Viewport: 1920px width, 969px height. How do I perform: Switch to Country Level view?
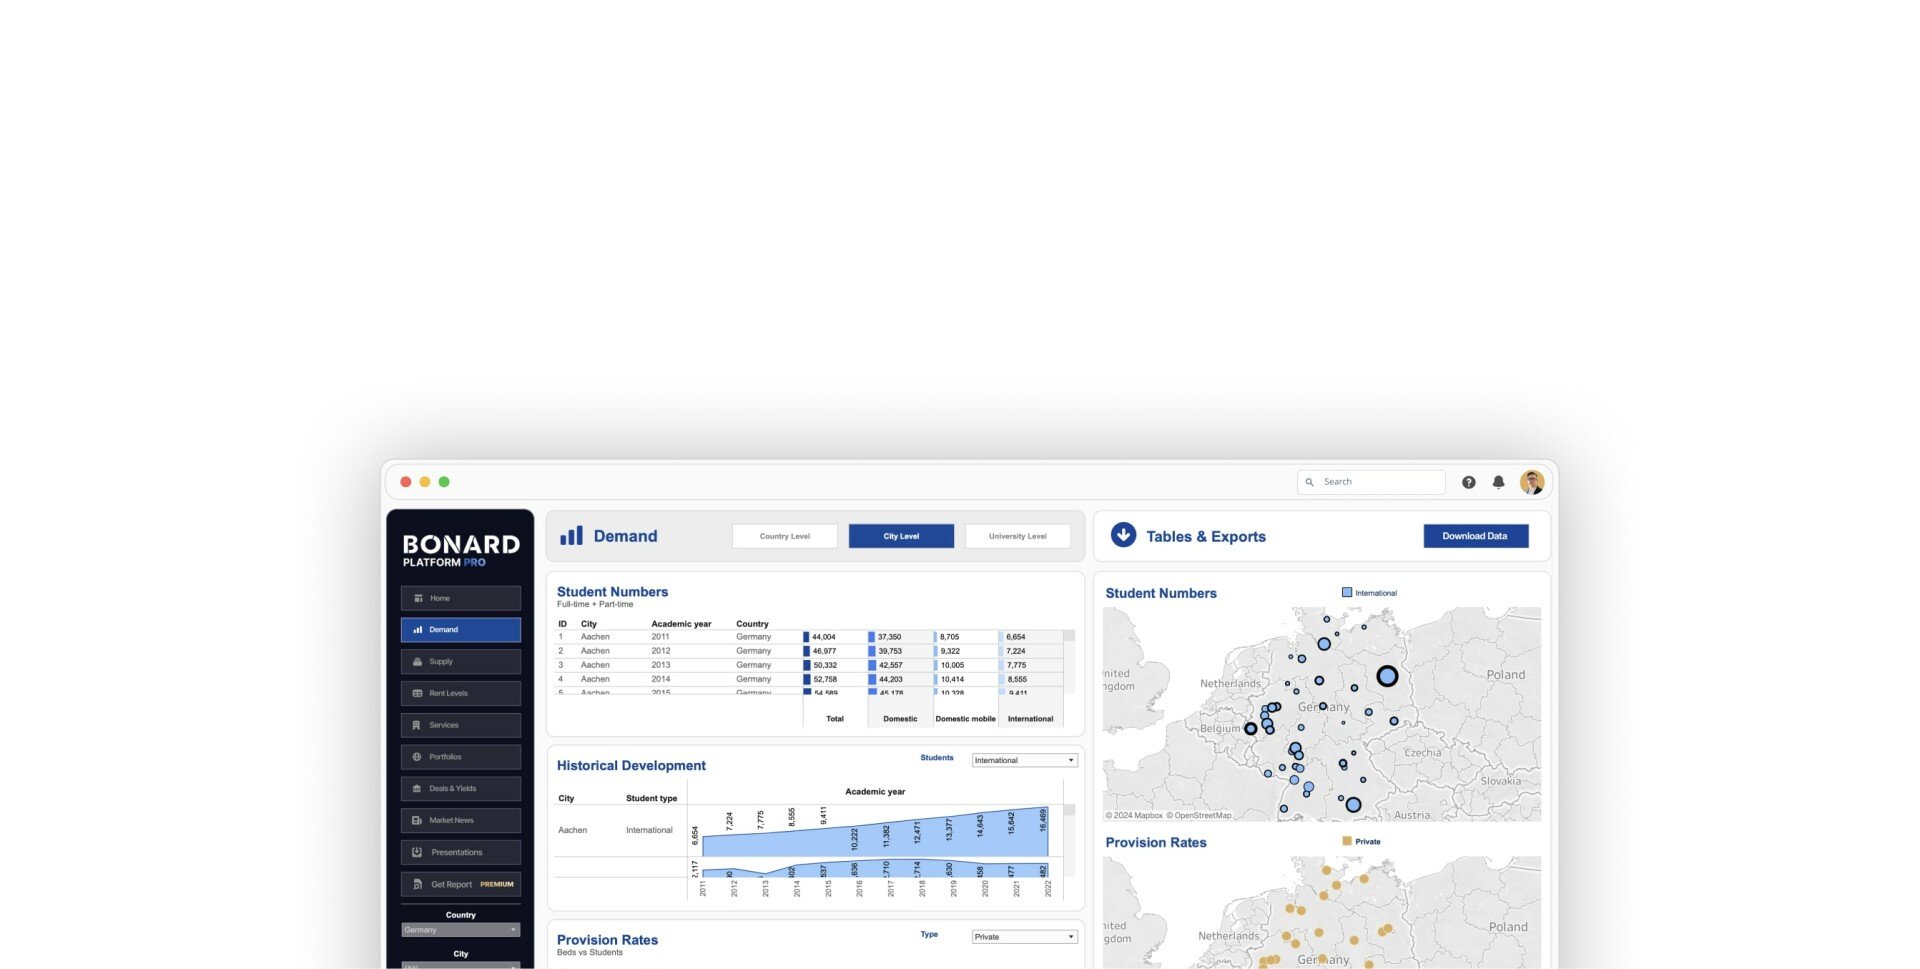784,536
